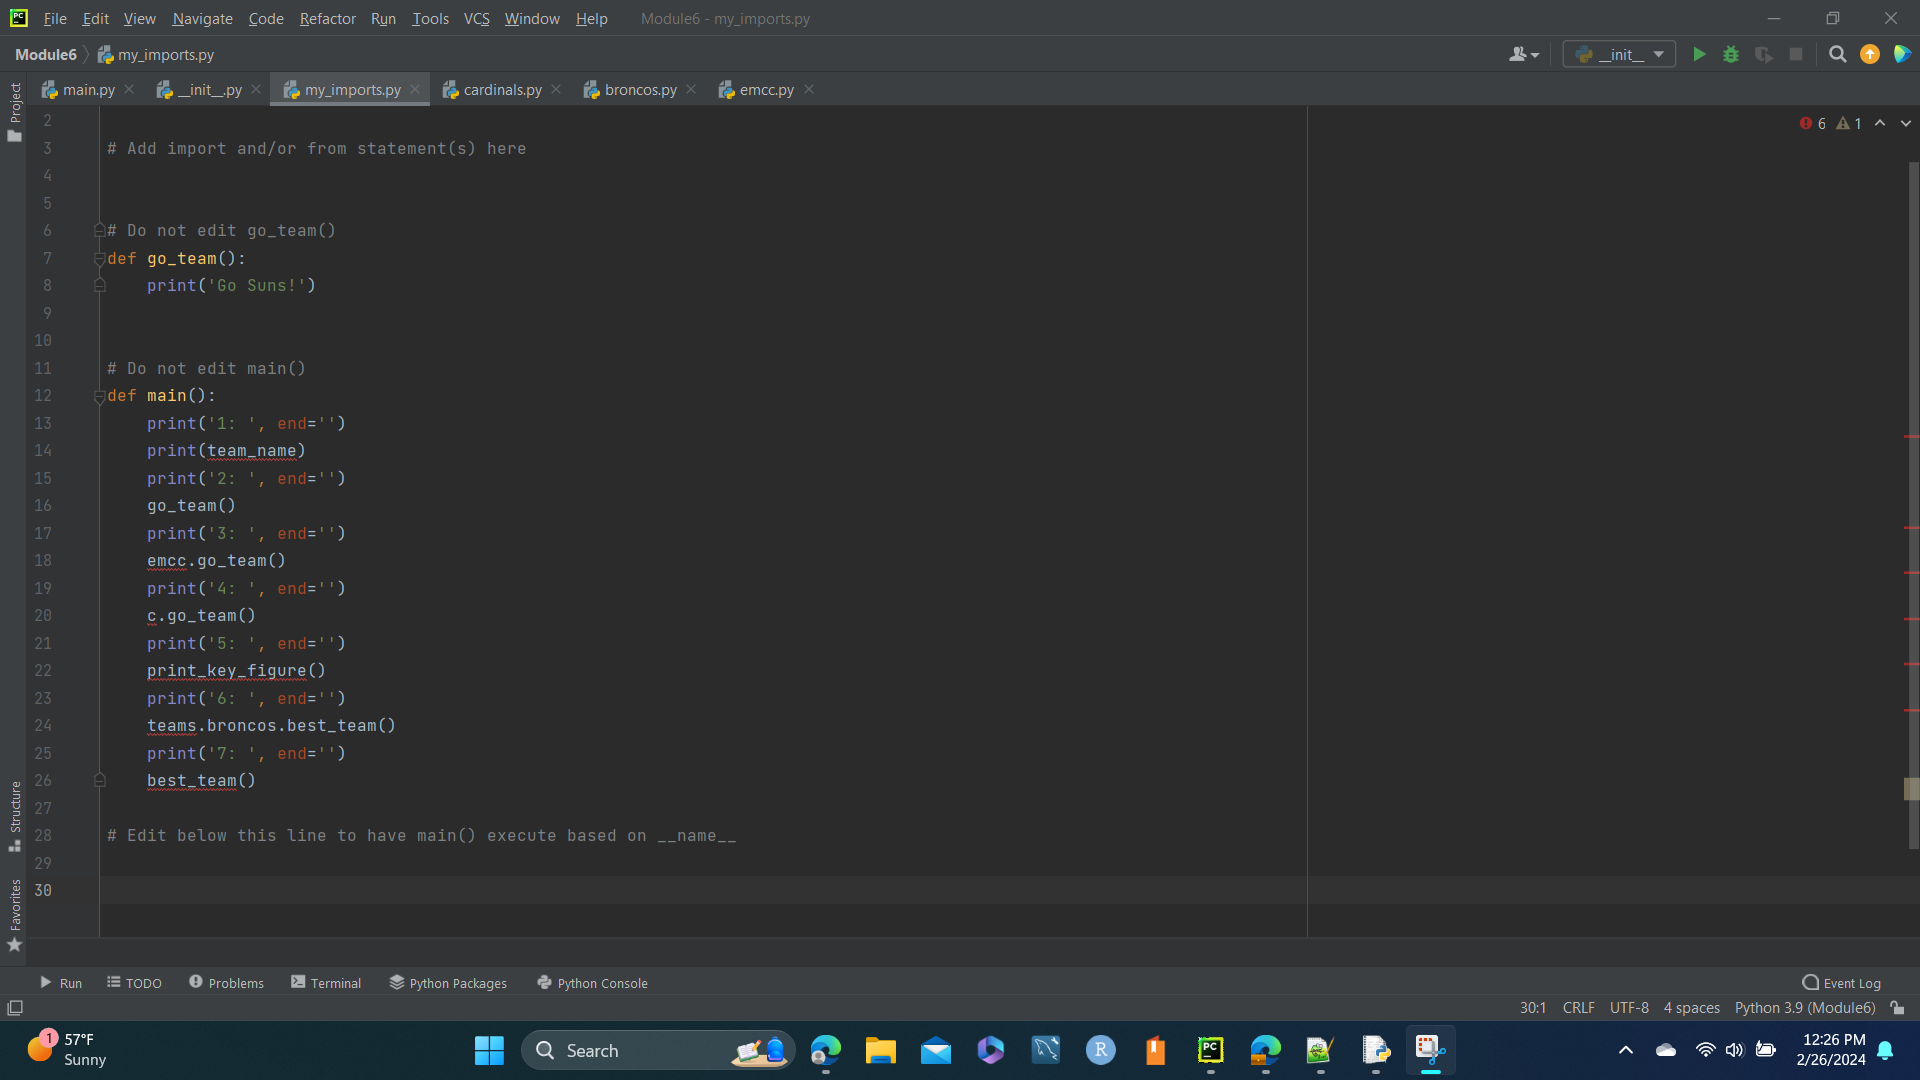The height and width of the screenshot is (1080, 1920).
Task: Open the __init__ run configuration dropdown
Action: pos(1659,54)
